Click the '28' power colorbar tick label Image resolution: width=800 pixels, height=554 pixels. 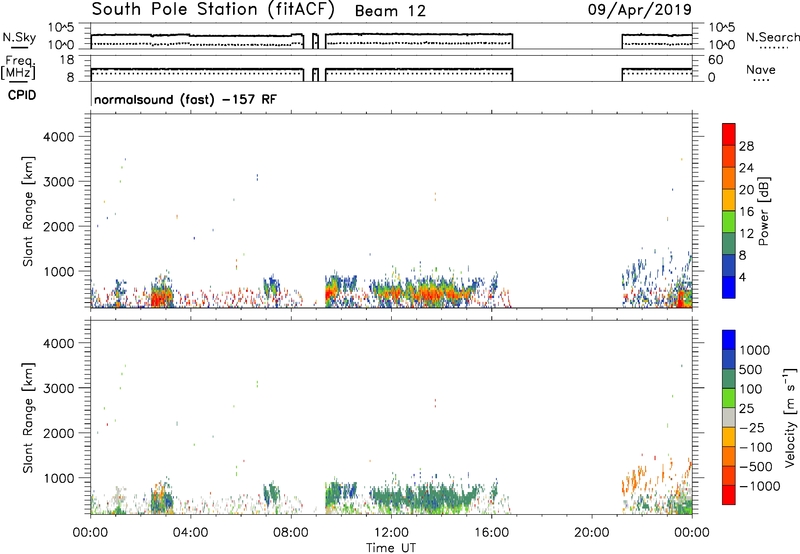pyautogui.click(x=746, y=146)
